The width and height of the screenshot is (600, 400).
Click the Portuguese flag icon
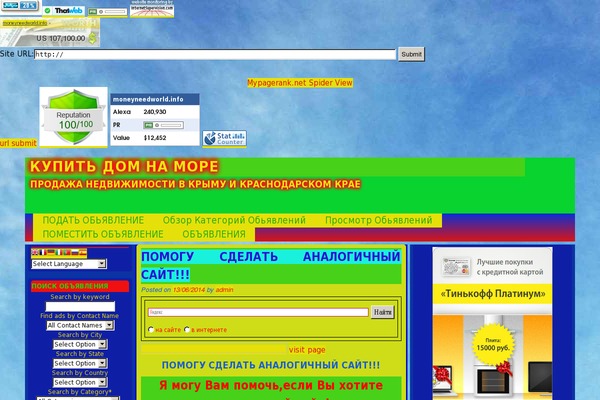(67, 252)
